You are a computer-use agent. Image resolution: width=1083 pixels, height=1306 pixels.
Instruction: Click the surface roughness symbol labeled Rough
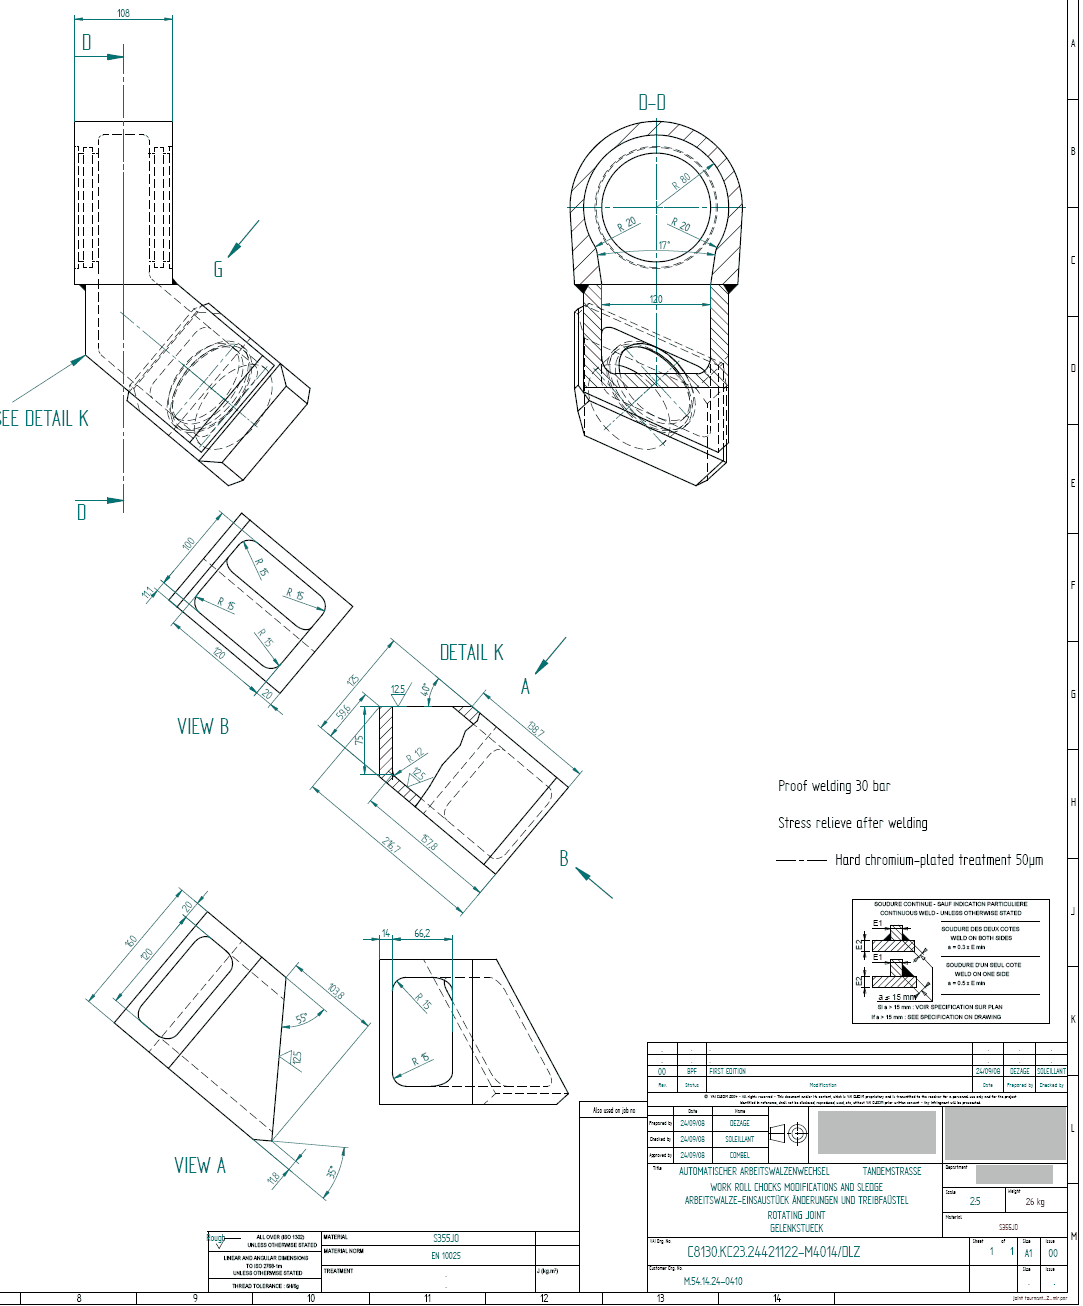[216, 1240]
